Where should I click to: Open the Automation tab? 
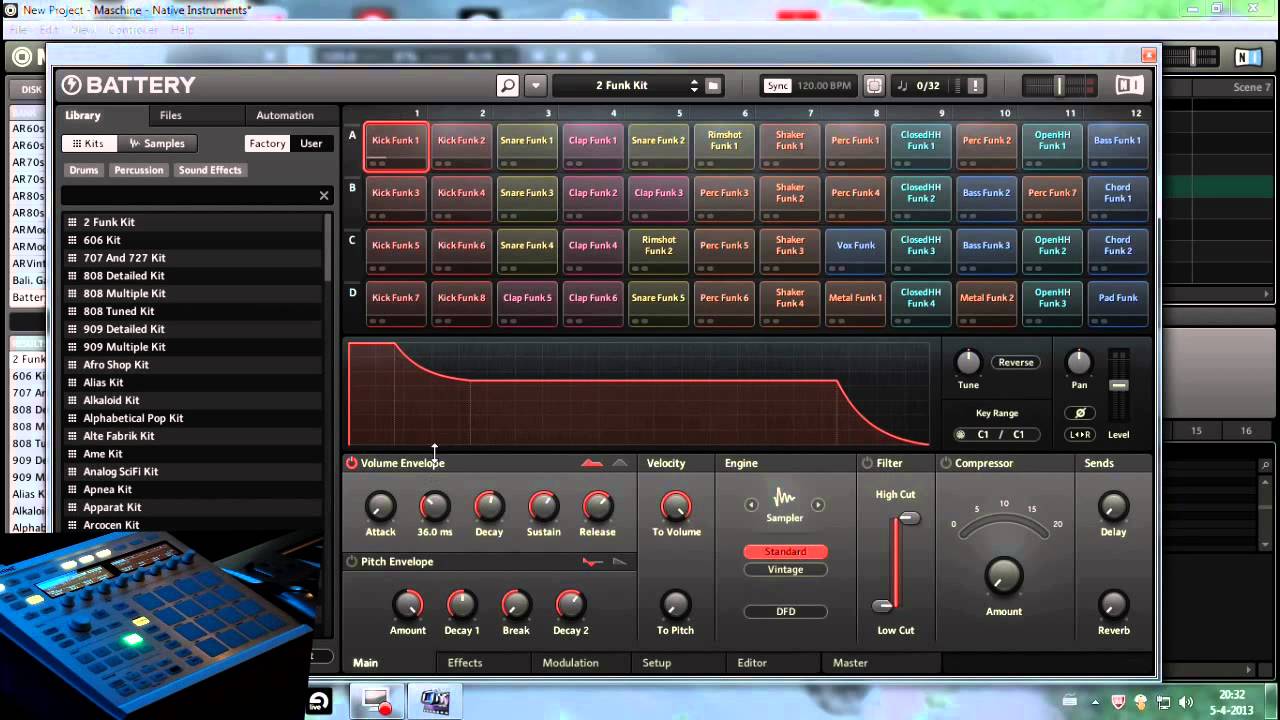[285, 115]
